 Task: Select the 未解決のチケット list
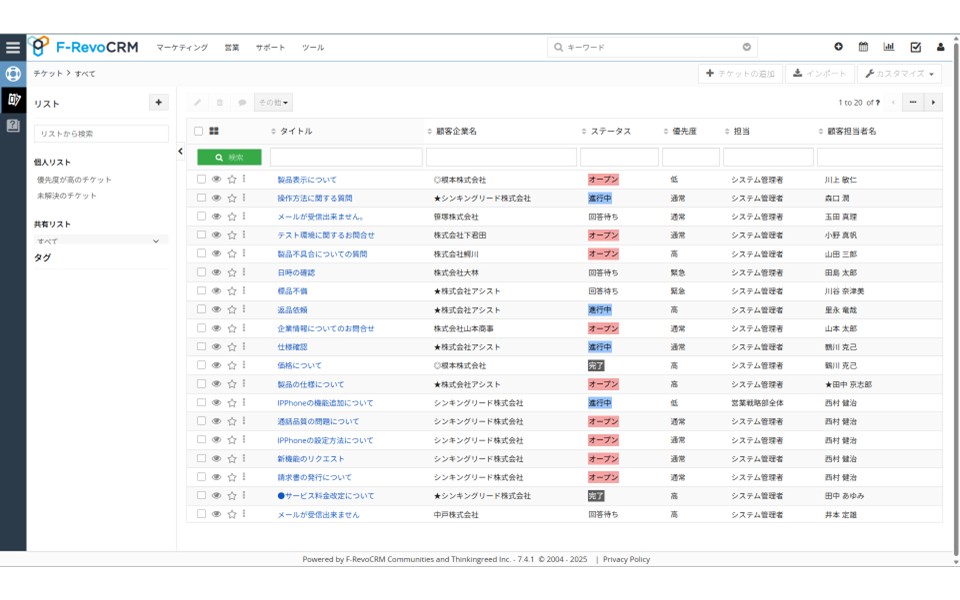[67, 196]
